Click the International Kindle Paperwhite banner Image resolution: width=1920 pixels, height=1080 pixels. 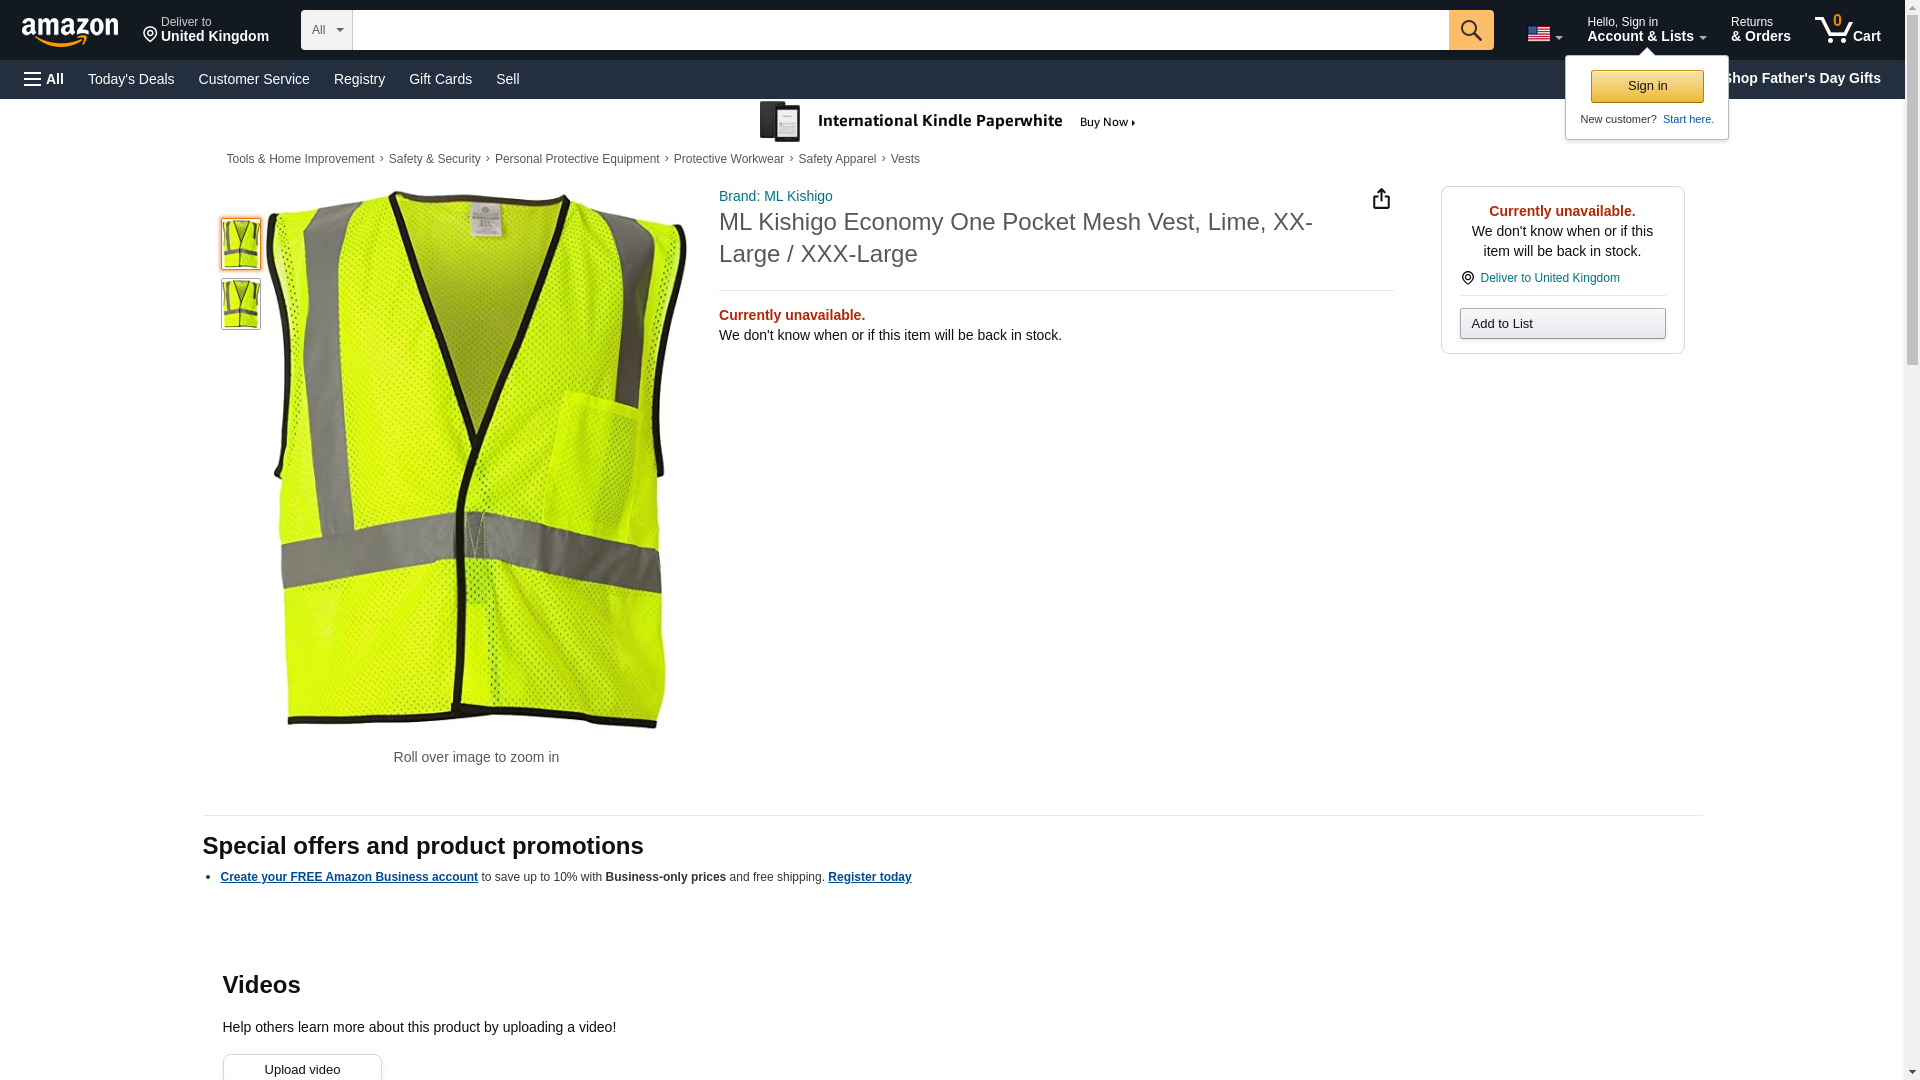[948, 122]
